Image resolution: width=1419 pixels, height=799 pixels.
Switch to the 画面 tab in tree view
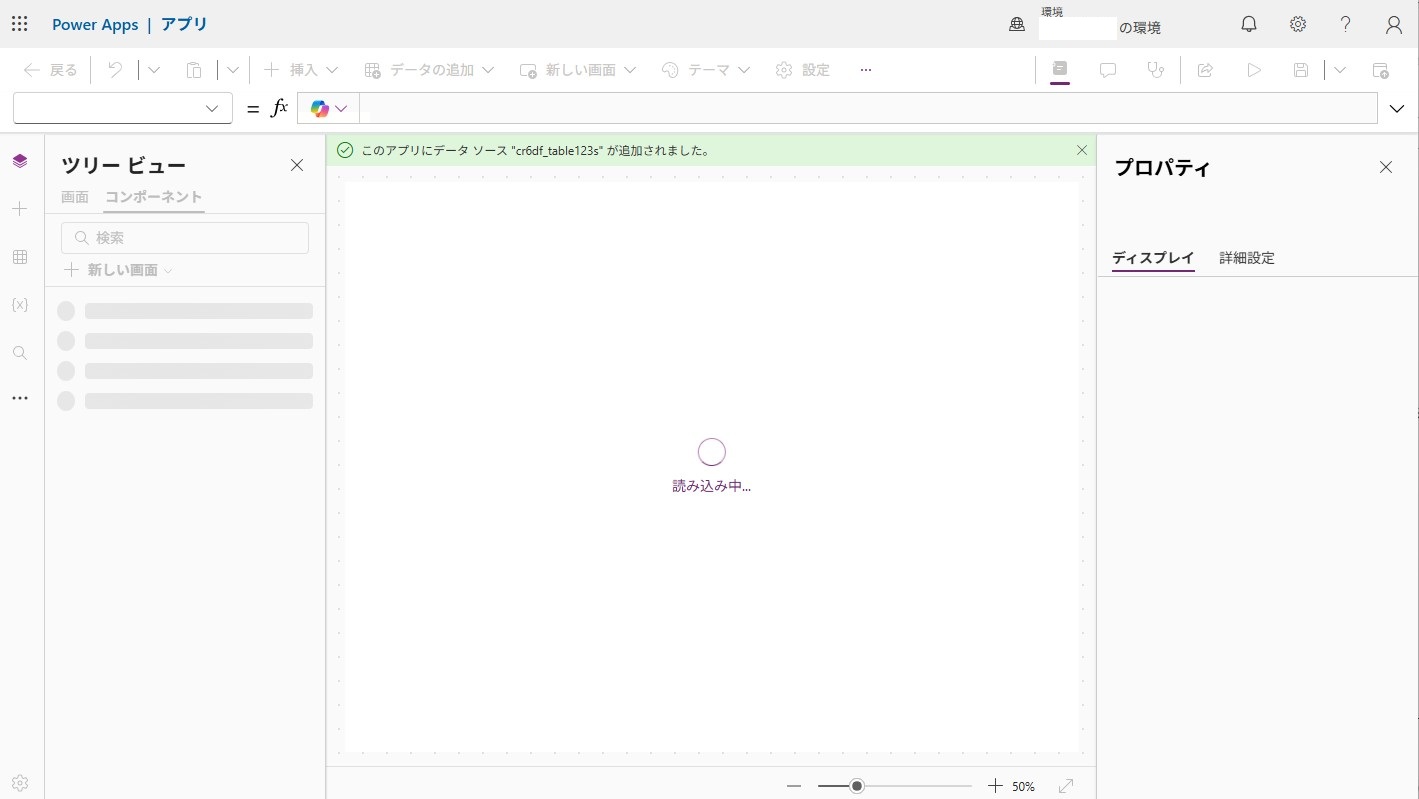(75, 197)
